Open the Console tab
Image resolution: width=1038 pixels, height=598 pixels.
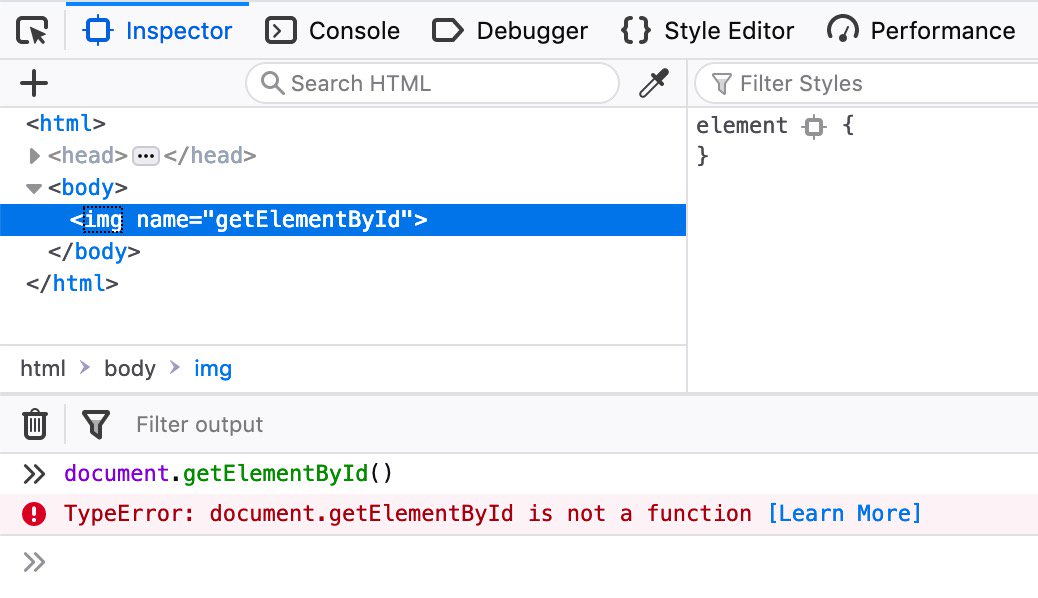point(332,30)
